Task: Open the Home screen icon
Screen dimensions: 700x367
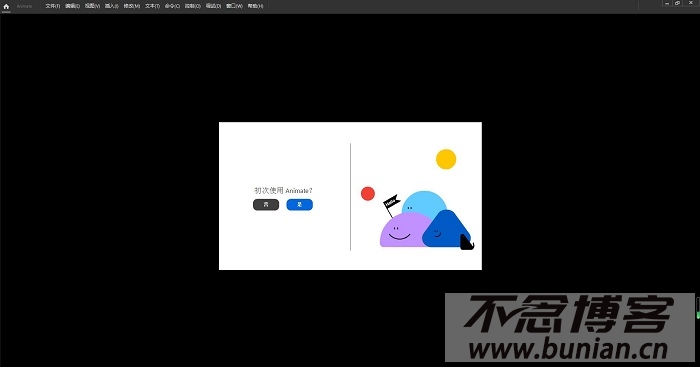Action: pyautogui.click(x=6, y=6)
